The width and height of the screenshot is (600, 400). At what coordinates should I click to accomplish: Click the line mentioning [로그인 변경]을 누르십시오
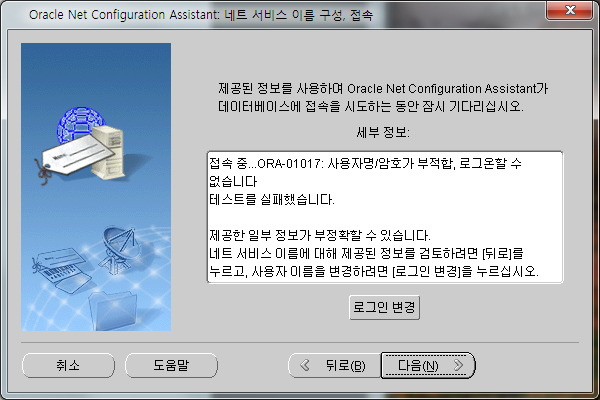[x=374, y=271]
